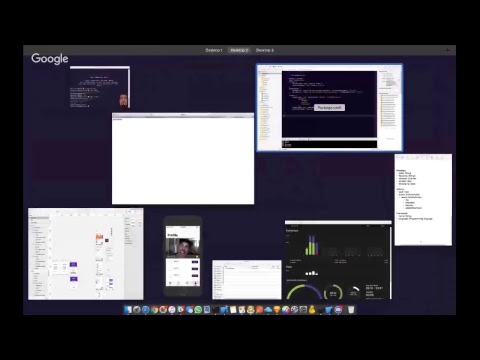Open Google Chrome from the Dock
The width and height of the screenshot is (480, 360).
tap(154, 310)
